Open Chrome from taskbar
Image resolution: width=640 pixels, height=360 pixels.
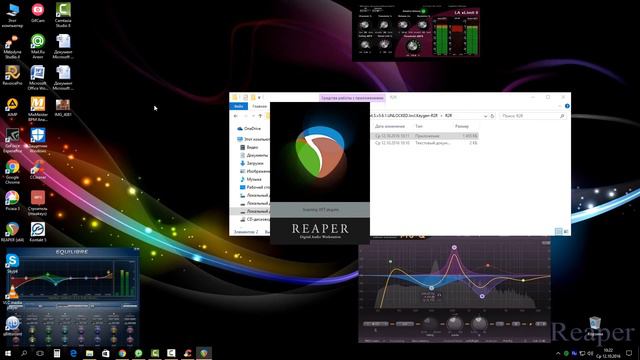(122, 353)
